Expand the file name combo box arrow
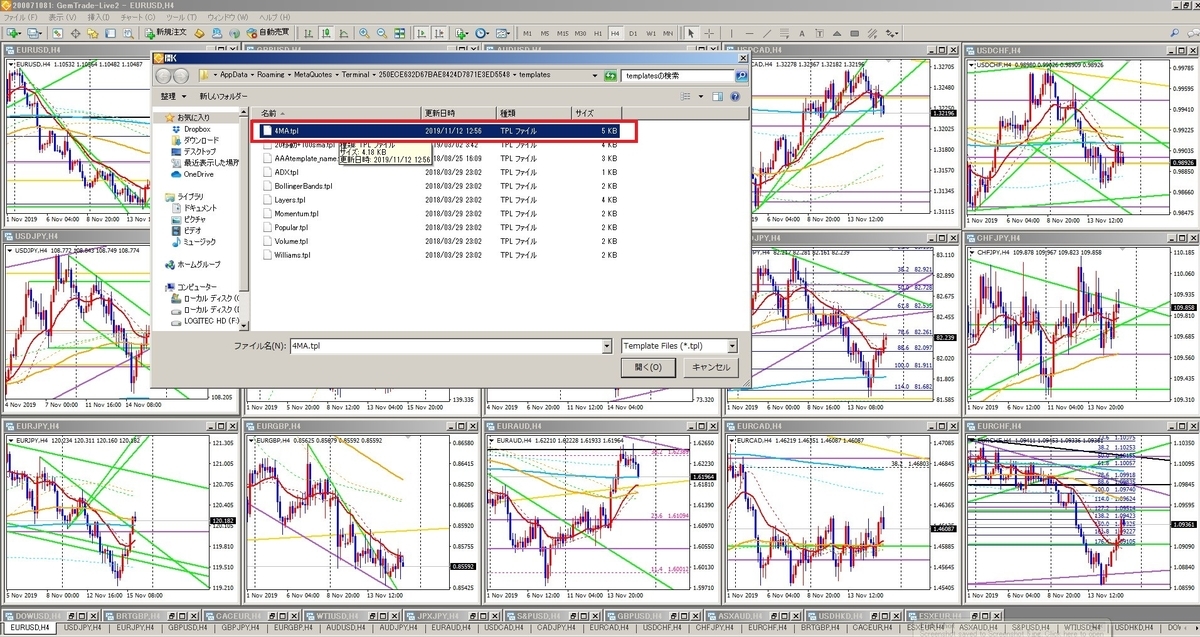The width and height of the screenshot is (1200, 637). pyautogui.click(x=607, y=346)
